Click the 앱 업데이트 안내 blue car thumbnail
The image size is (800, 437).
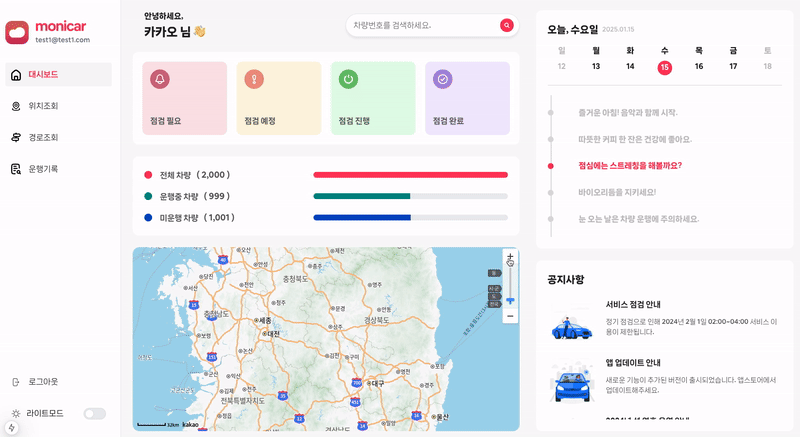point(572,383)
